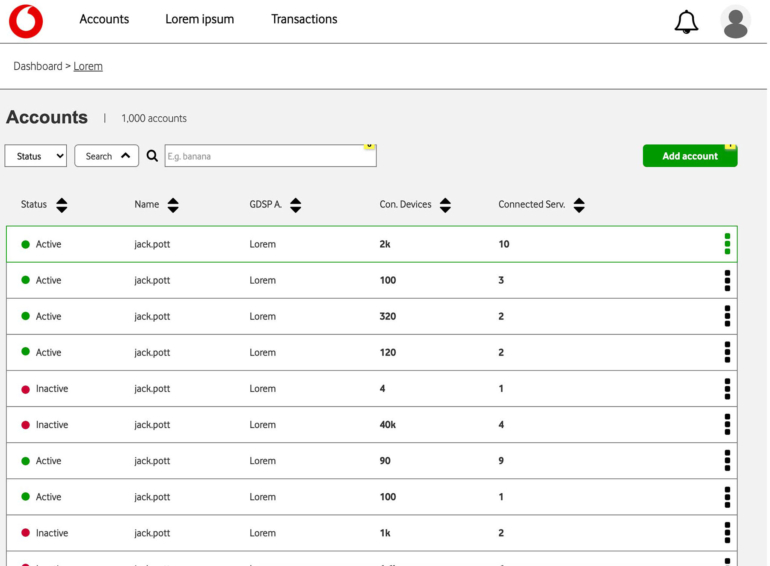This screenshot has width=770, height=566.
Task: Click the magnifying glass search icon
Action: pos(152,156)
